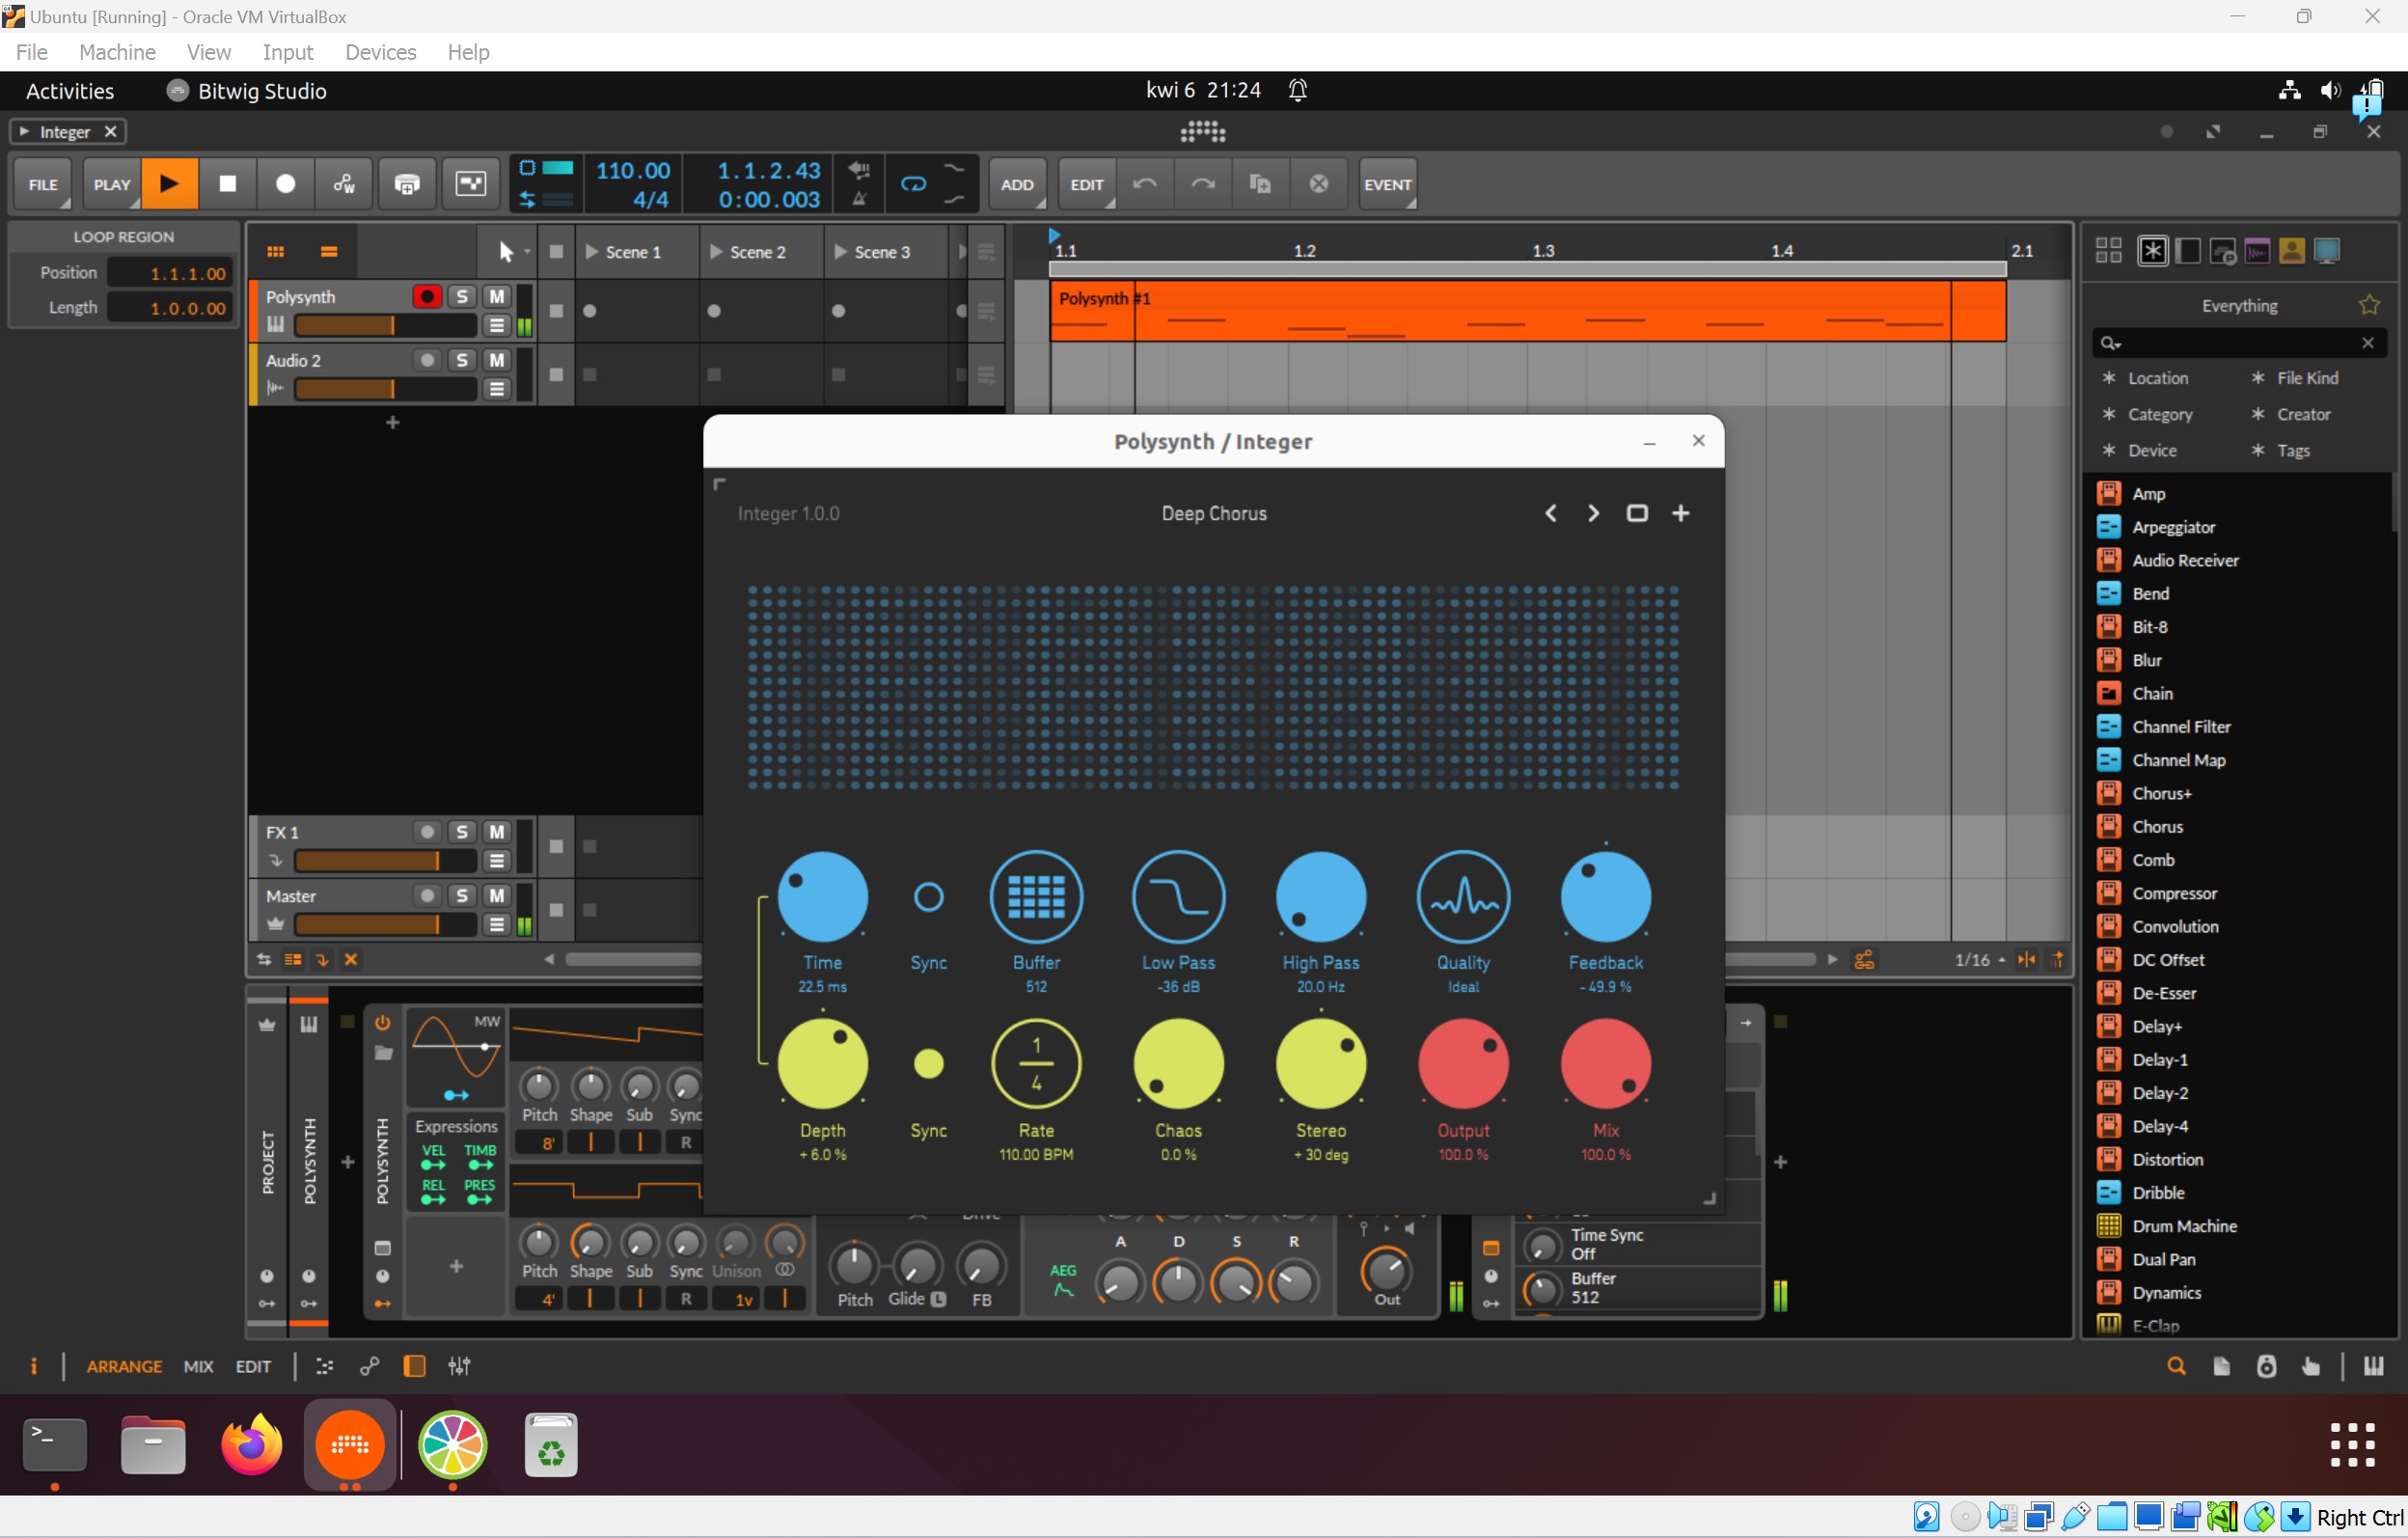The height and width of the screenshot is (1538, 2408).
Task: Click the tempo display showing 110.00
Action: click(x=631, y=169)
